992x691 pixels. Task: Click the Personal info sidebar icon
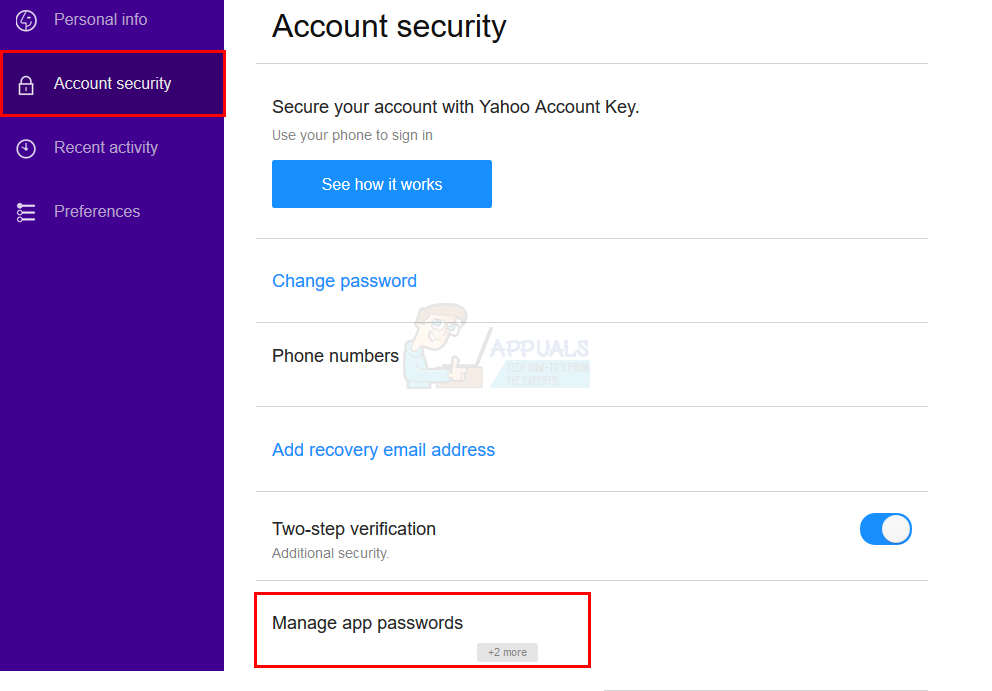point(26,20)
